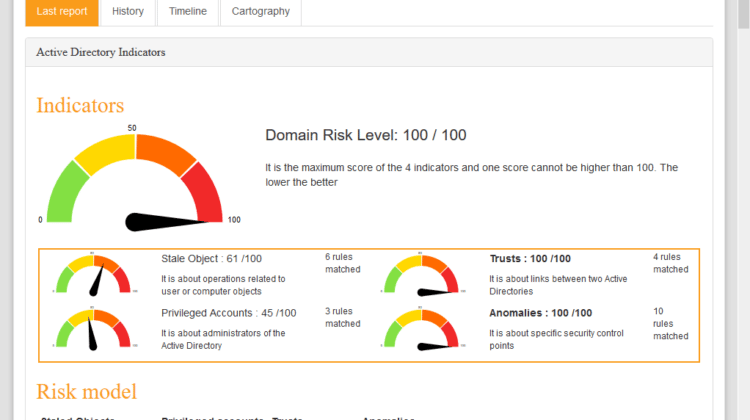
Task: Click the Privileged Accounts gauge
Action: pos(94,329)
